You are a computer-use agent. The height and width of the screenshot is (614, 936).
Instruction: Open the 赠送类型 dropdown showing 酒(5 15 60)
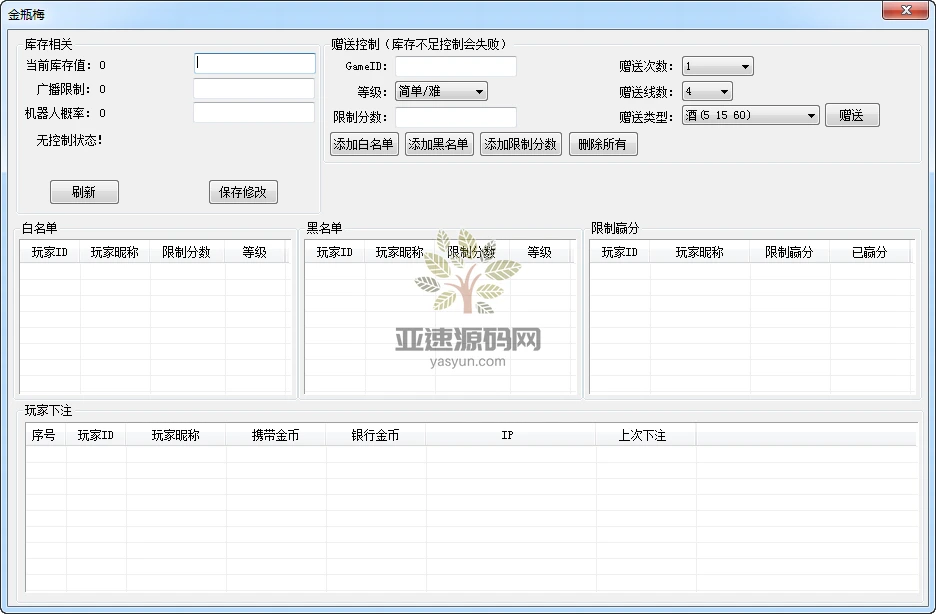(x=749, y=114)
